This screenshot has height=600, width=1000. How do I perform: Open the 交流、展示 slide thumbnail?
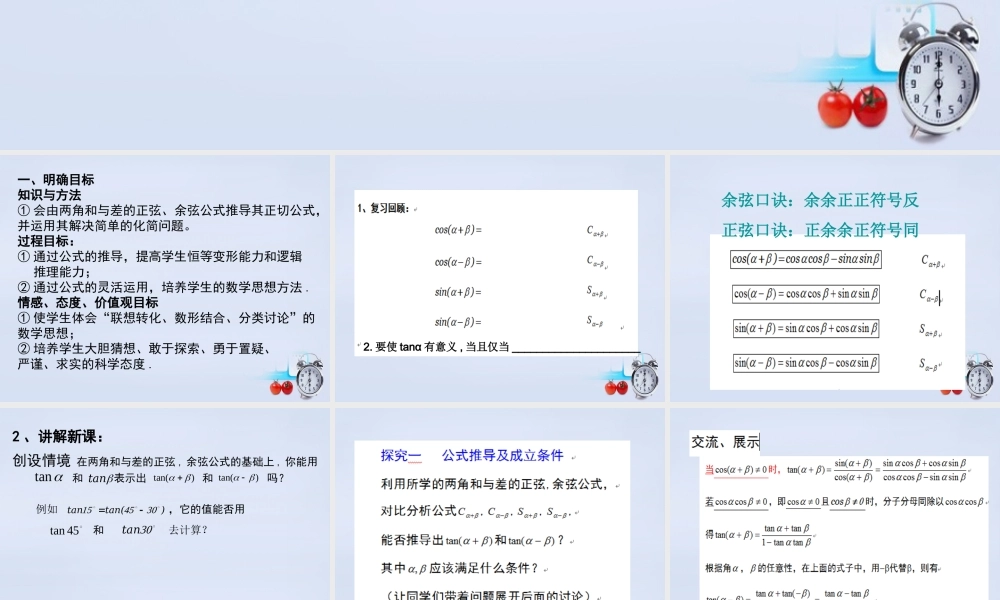click(x=835, y=504)
